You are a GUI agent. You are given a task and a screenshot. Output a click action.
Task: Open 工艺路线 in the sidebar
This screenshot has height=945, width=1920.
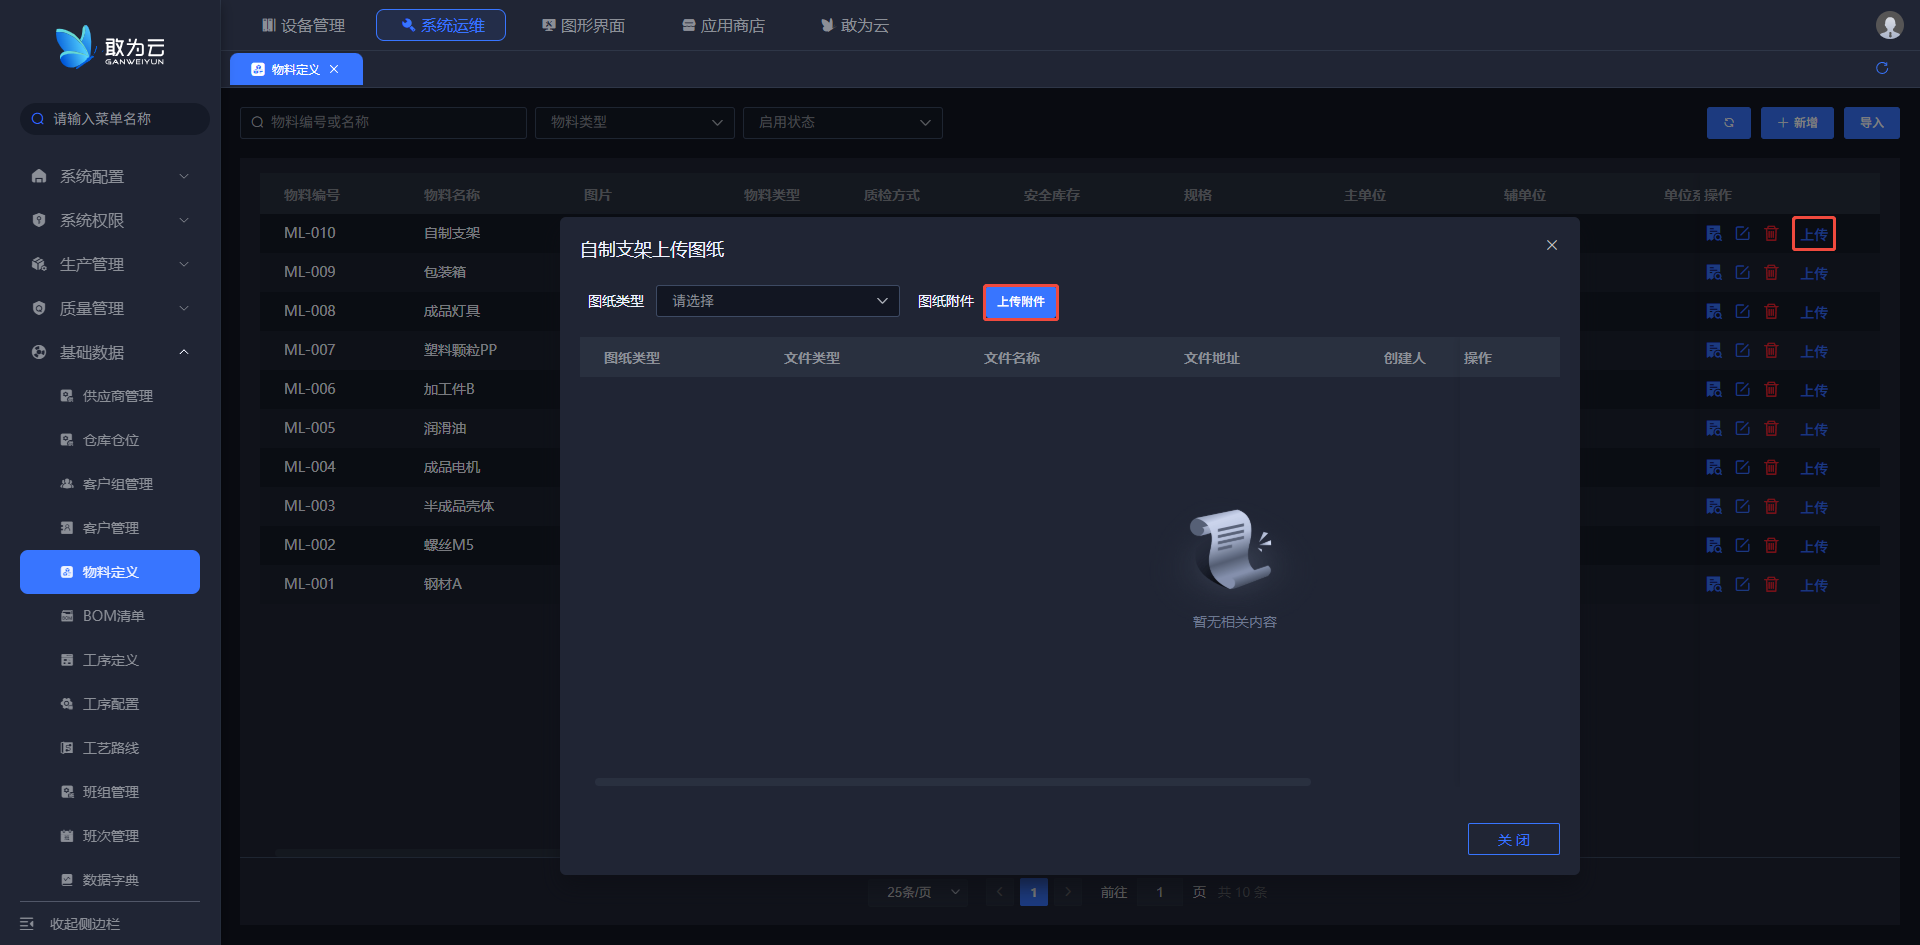tap(110, 748)
